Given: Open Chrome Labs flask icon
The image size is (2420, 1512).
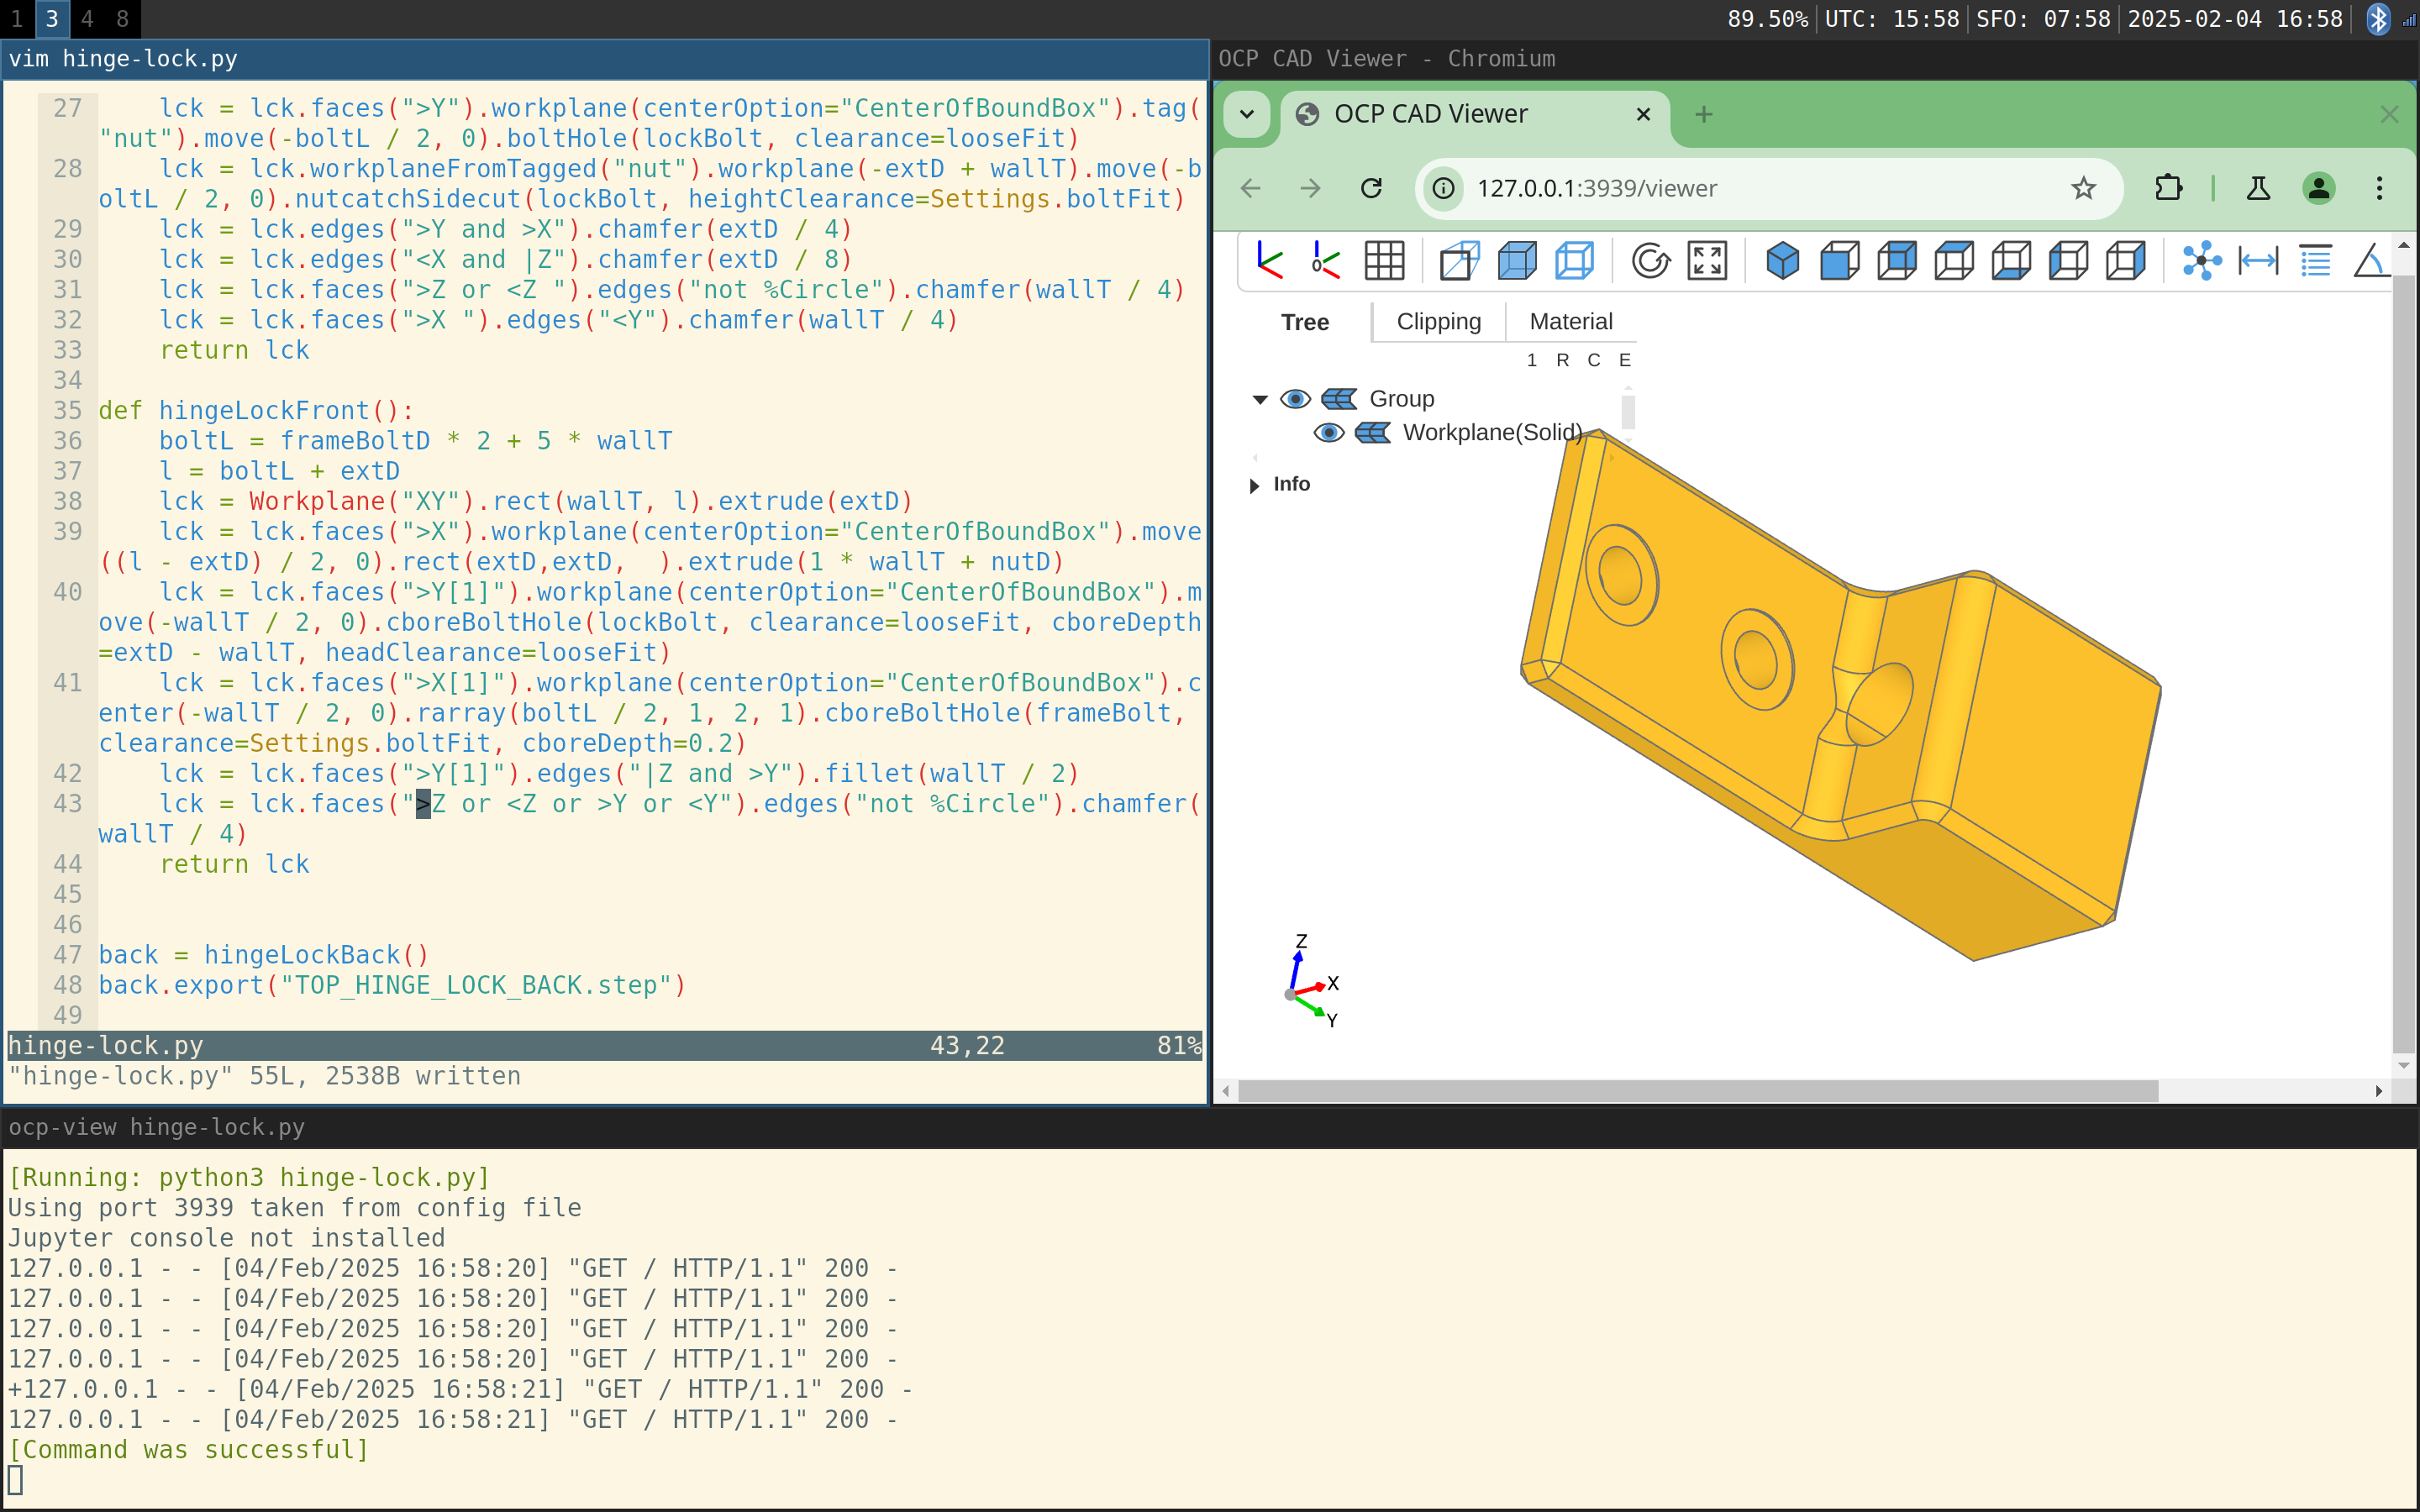Looking at the screenshot, I should (2258, 188).
